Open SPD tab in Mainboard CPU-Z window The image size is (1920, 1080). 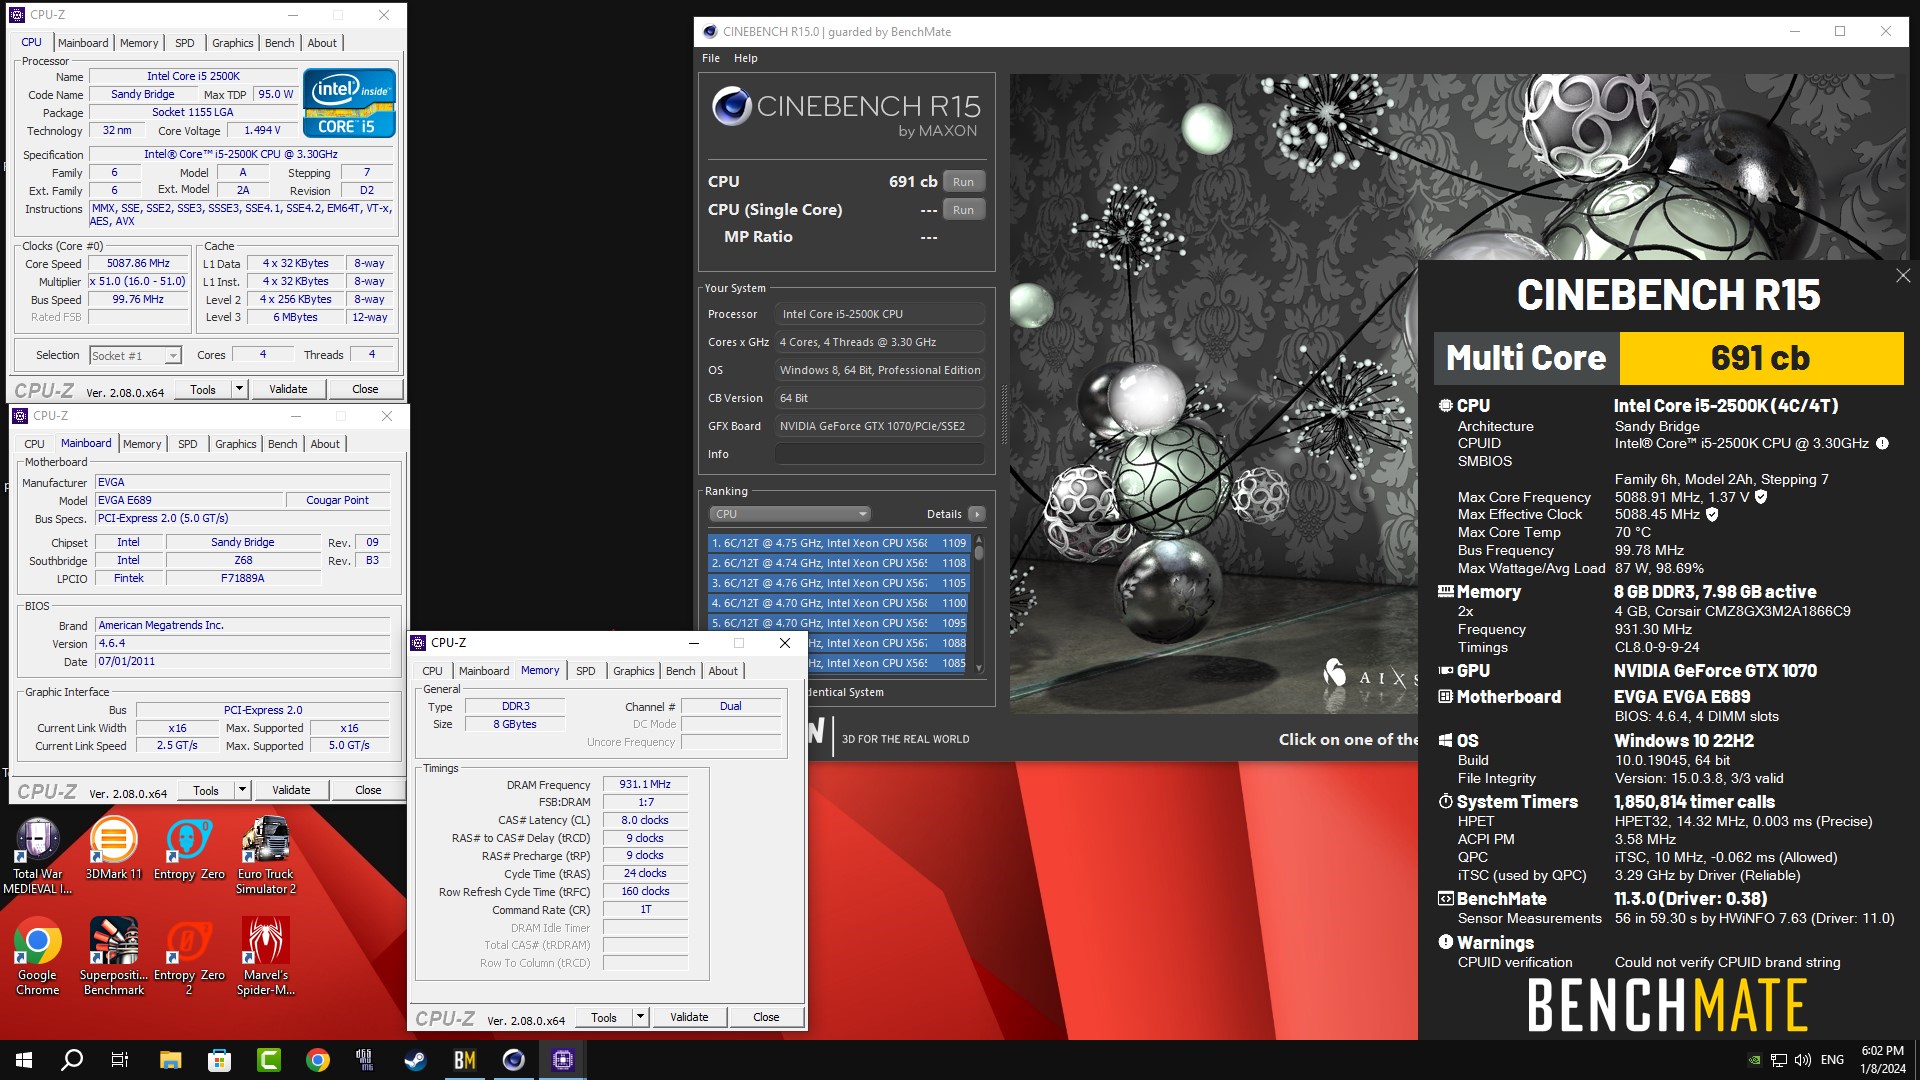(188, 444)
